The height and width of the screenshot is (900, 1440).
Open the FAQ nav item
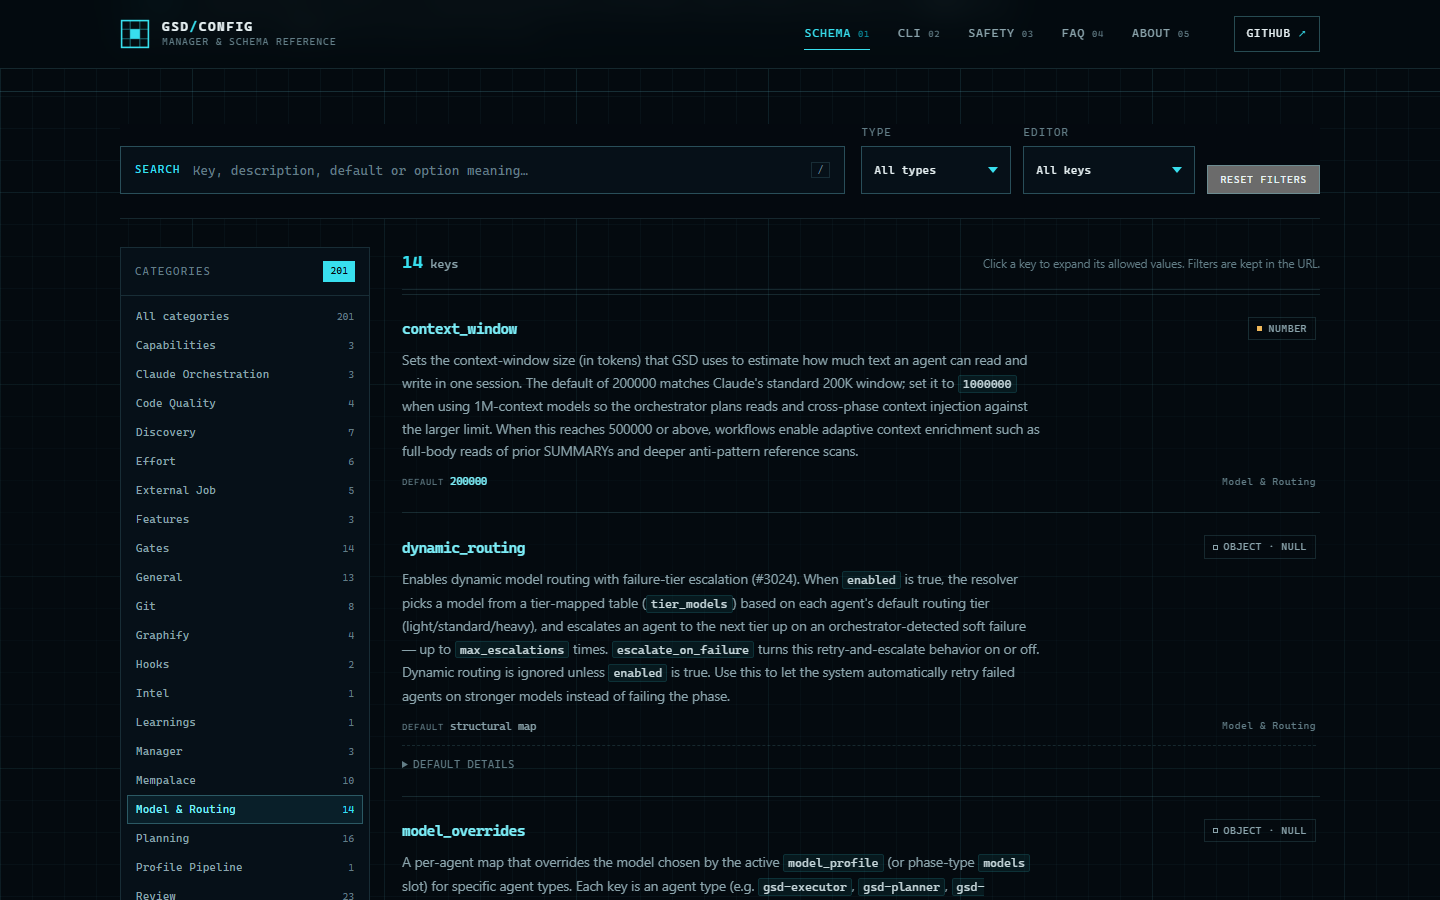1083,34
